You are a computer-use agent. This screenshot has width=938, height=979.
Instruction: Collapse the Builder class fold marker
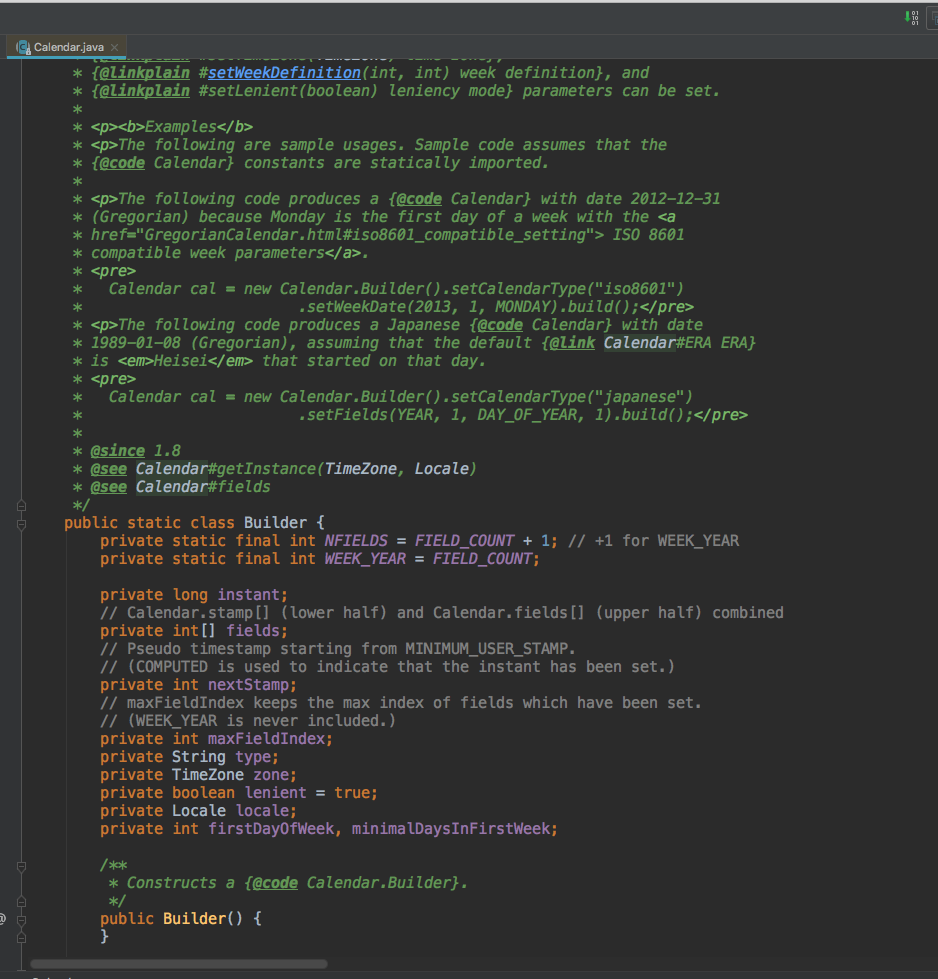tap(21, 524)
